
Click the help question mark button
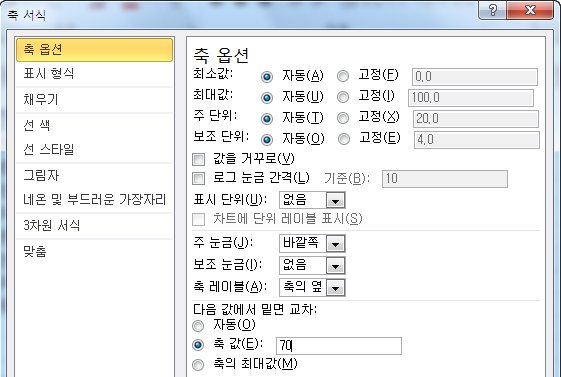pyautogui.click(x=492, y=10)
